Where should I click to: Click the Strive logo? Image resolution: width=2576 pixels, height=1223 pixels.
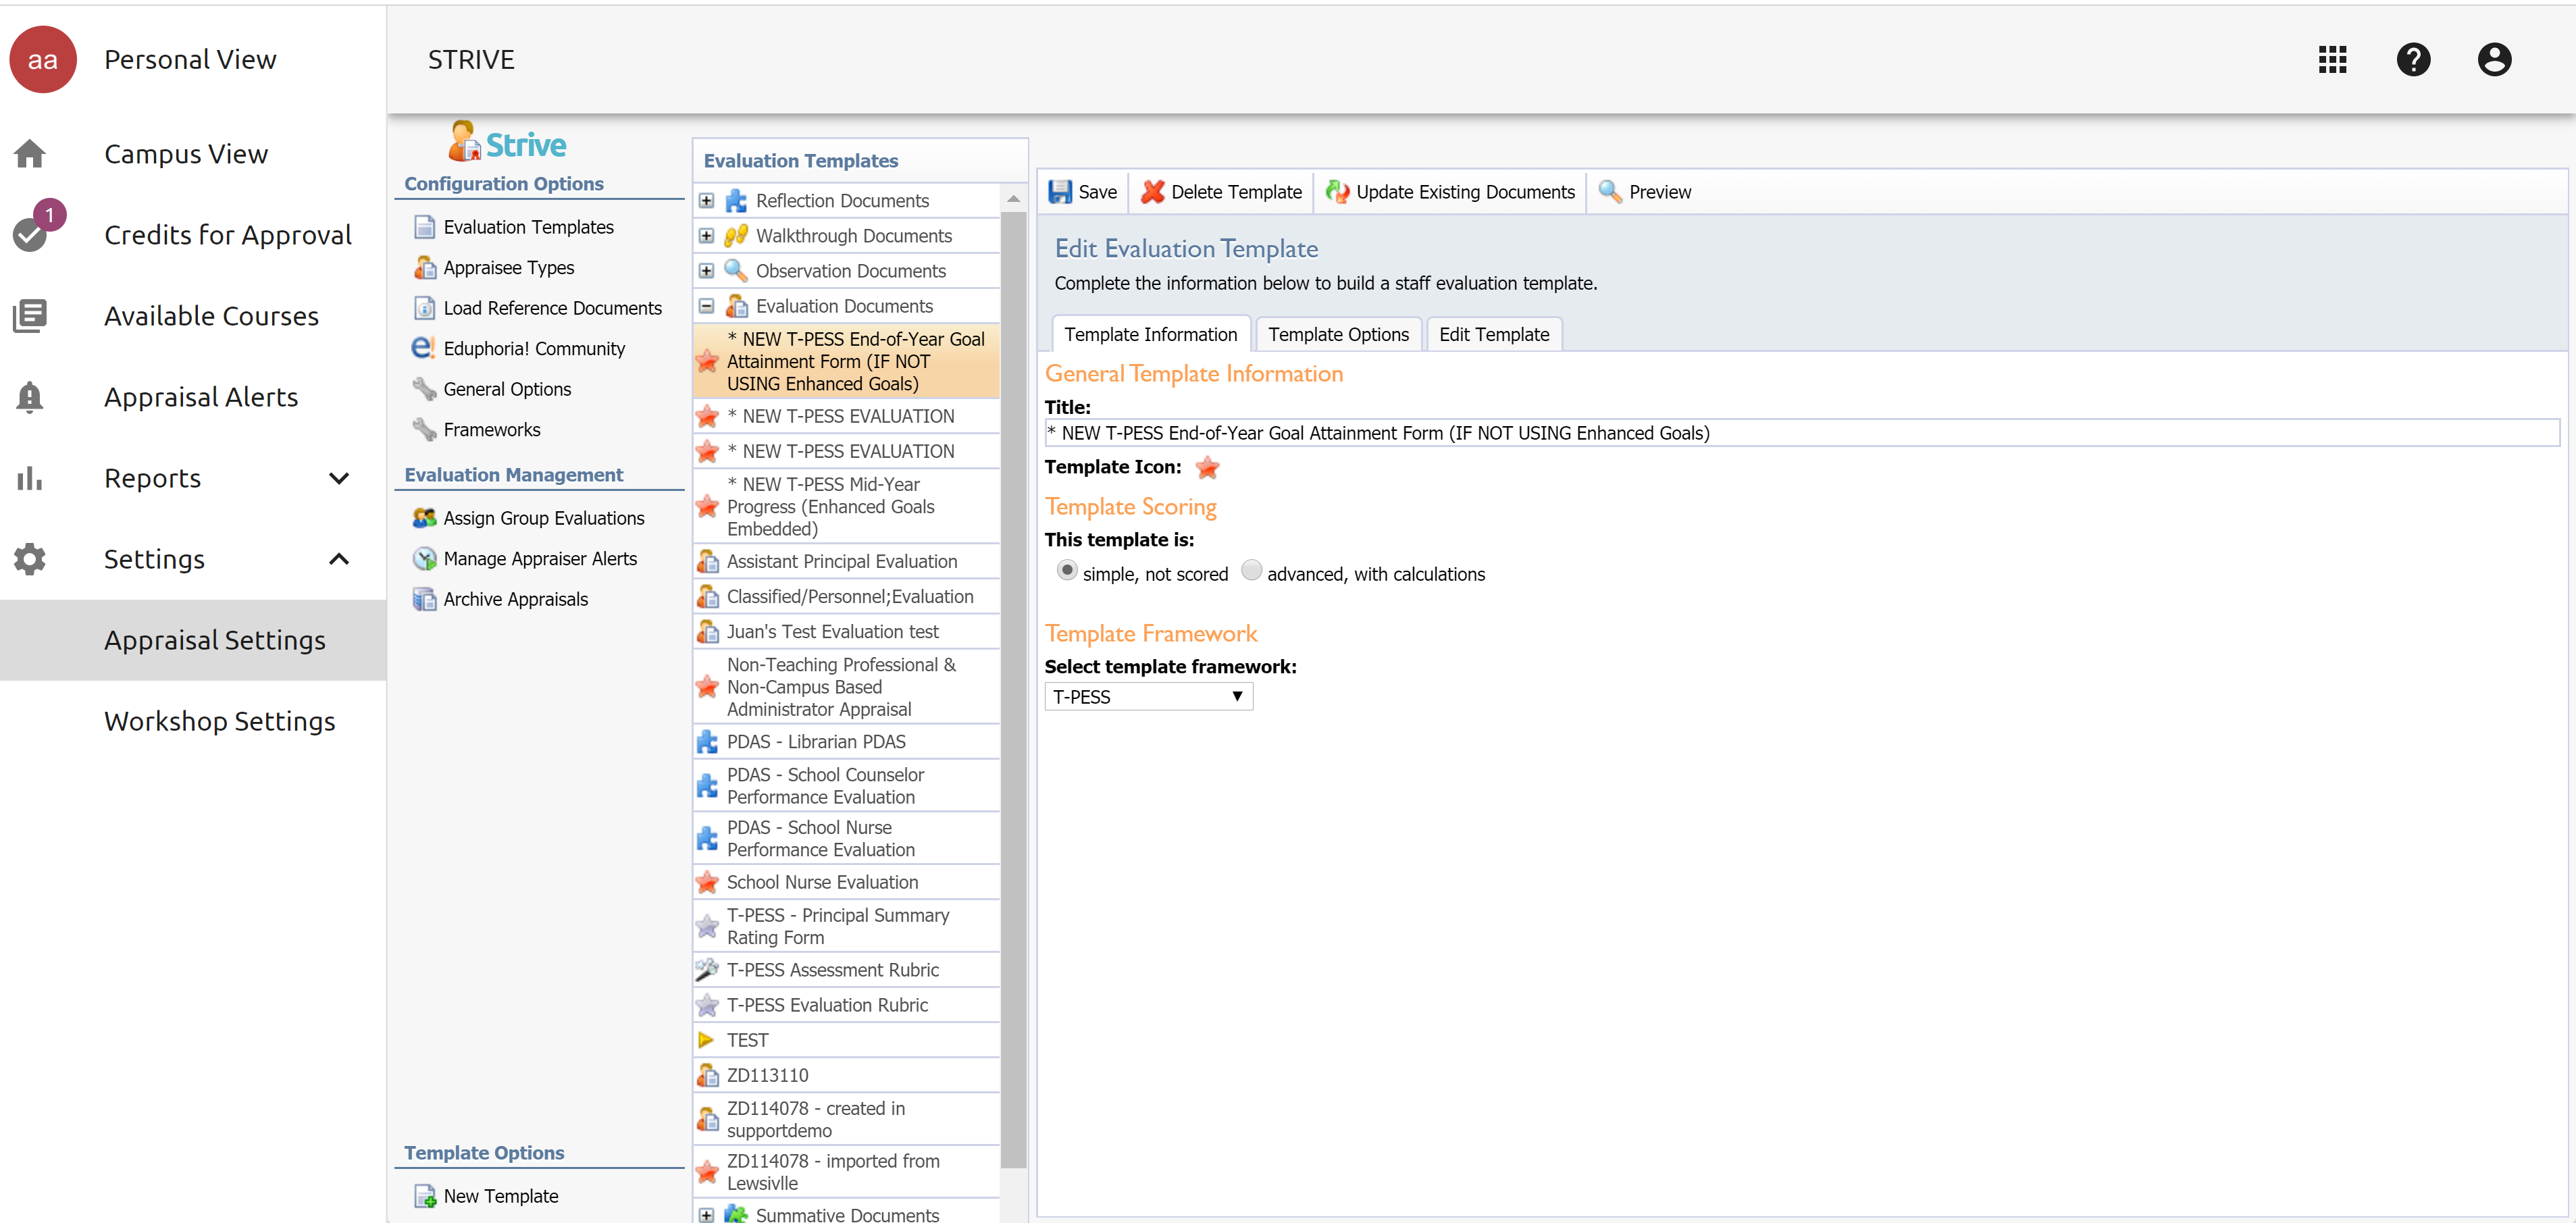[507, 143]
